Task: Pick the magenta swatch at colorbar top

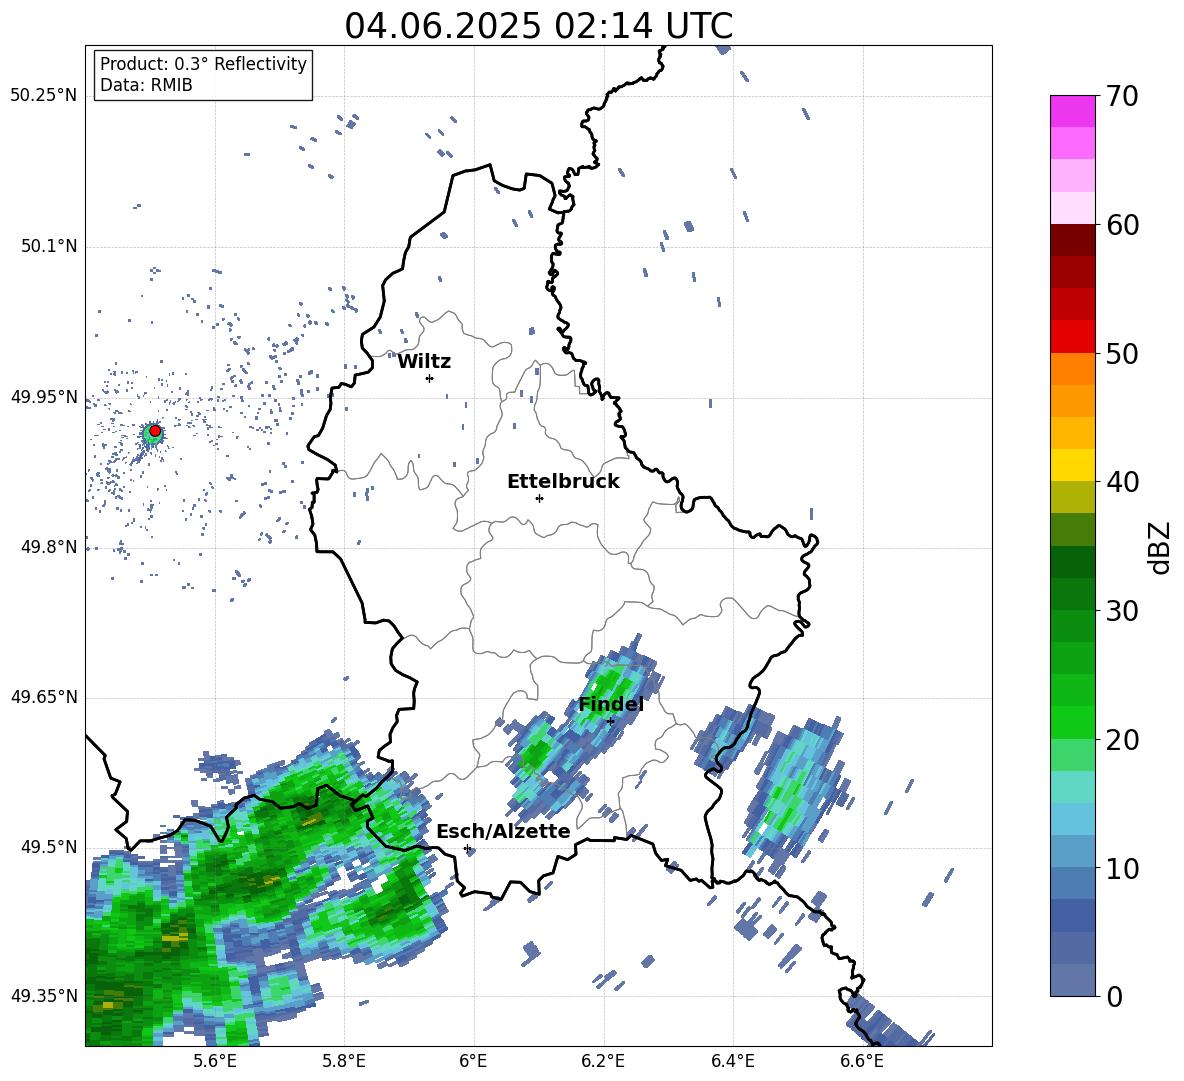Action: 1072,111
